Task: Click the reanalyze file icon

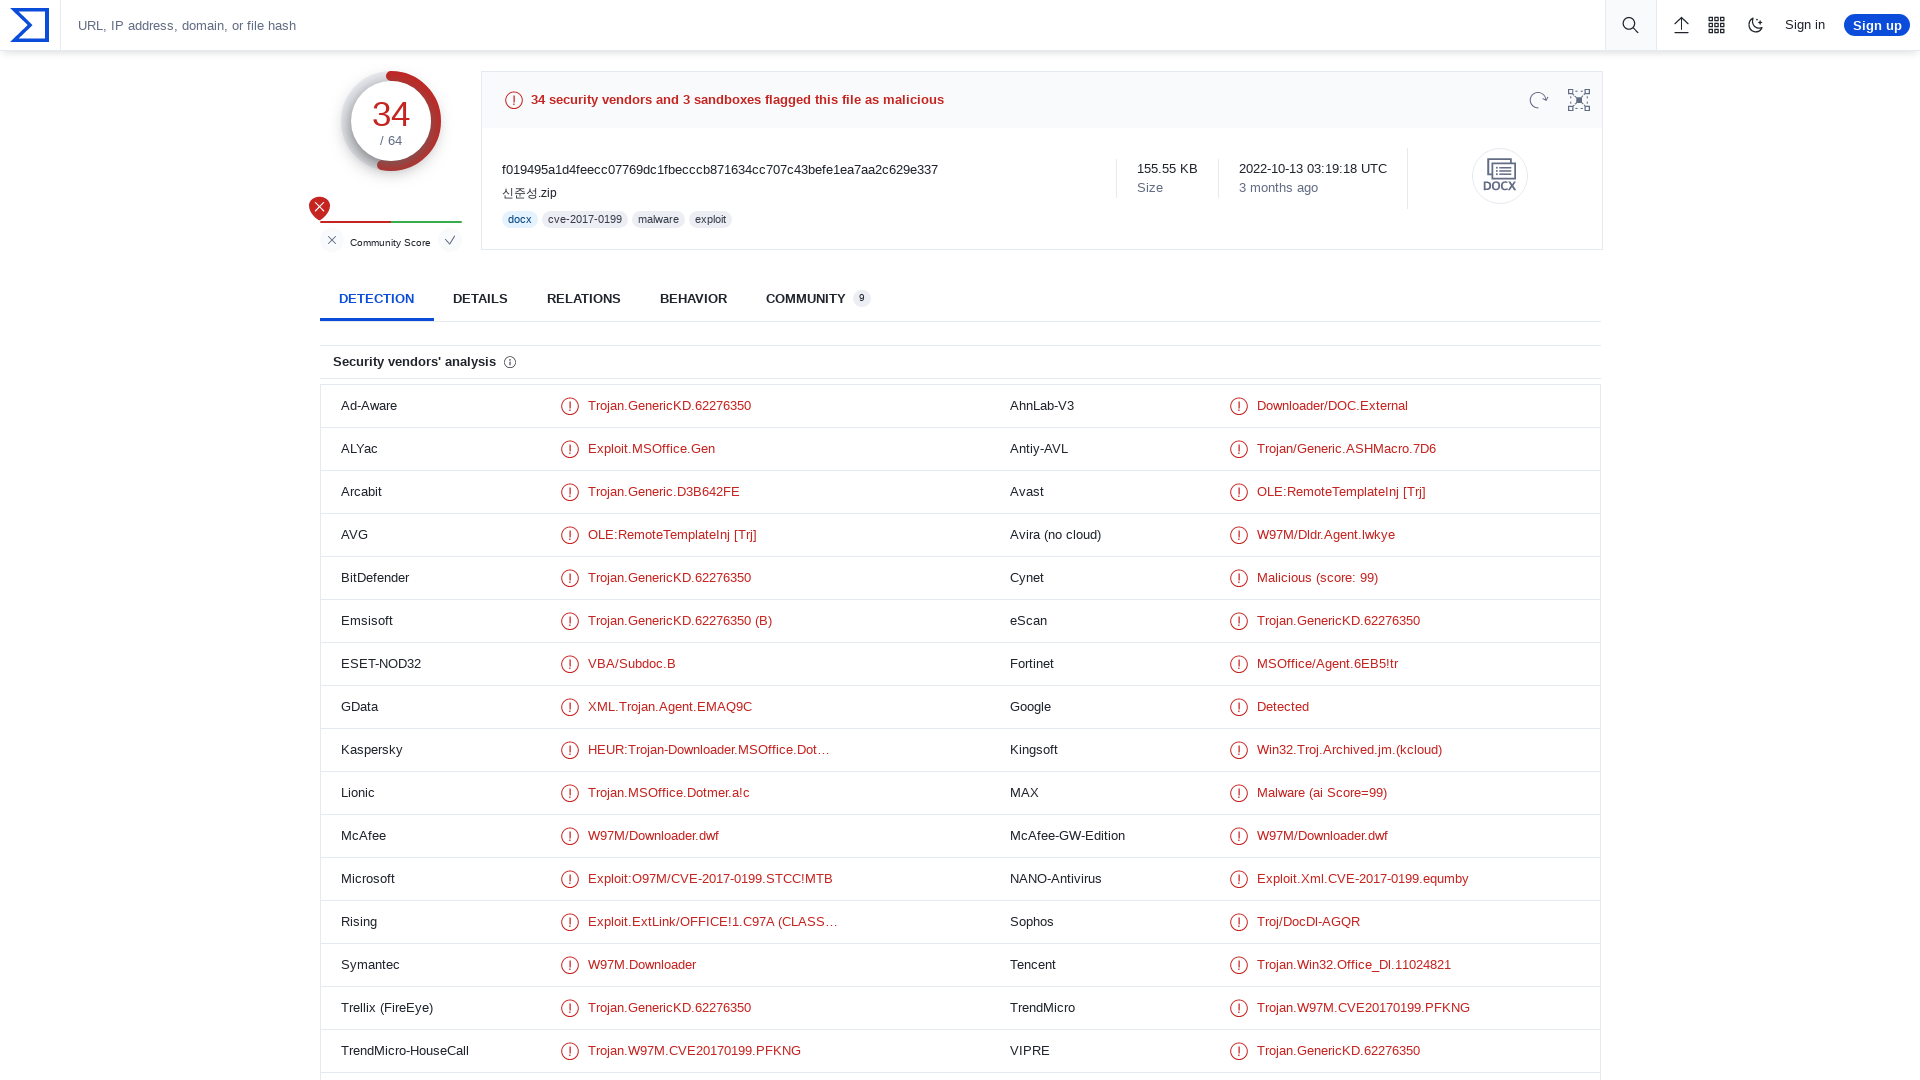Action: [1538, 100]
